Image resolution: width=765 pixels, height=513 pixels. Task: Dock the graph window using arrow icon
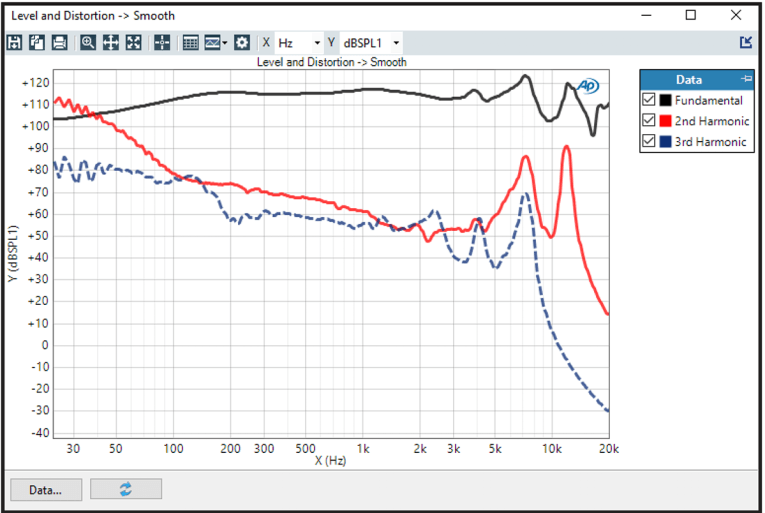[x=745, y=43]
